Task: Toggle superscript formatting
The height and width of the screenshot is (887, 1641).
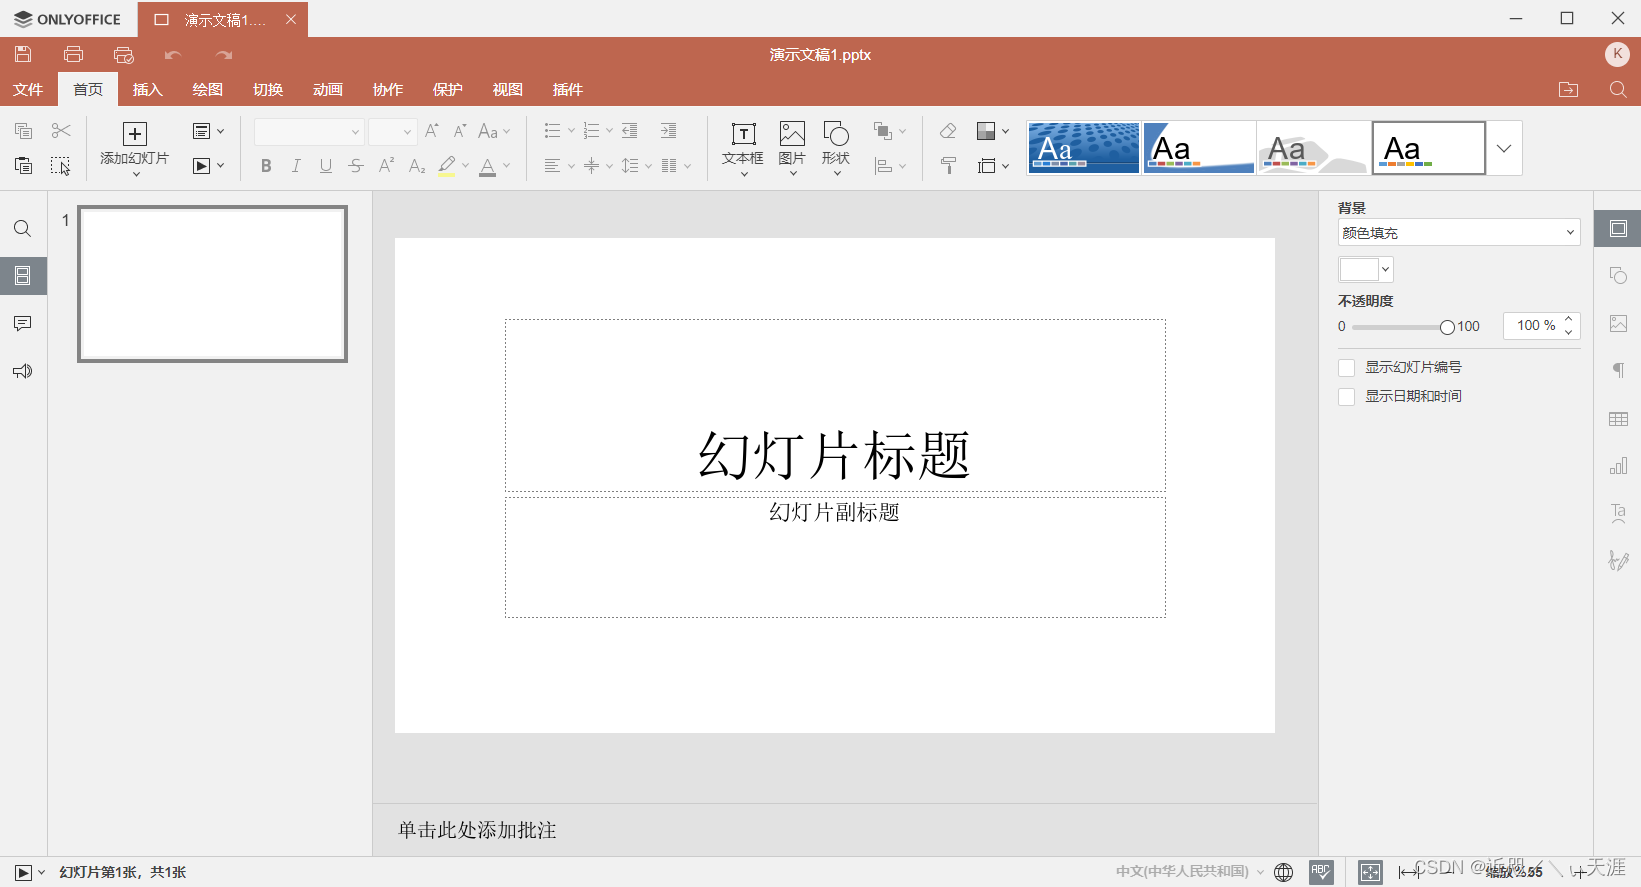Action: (386, 166)
